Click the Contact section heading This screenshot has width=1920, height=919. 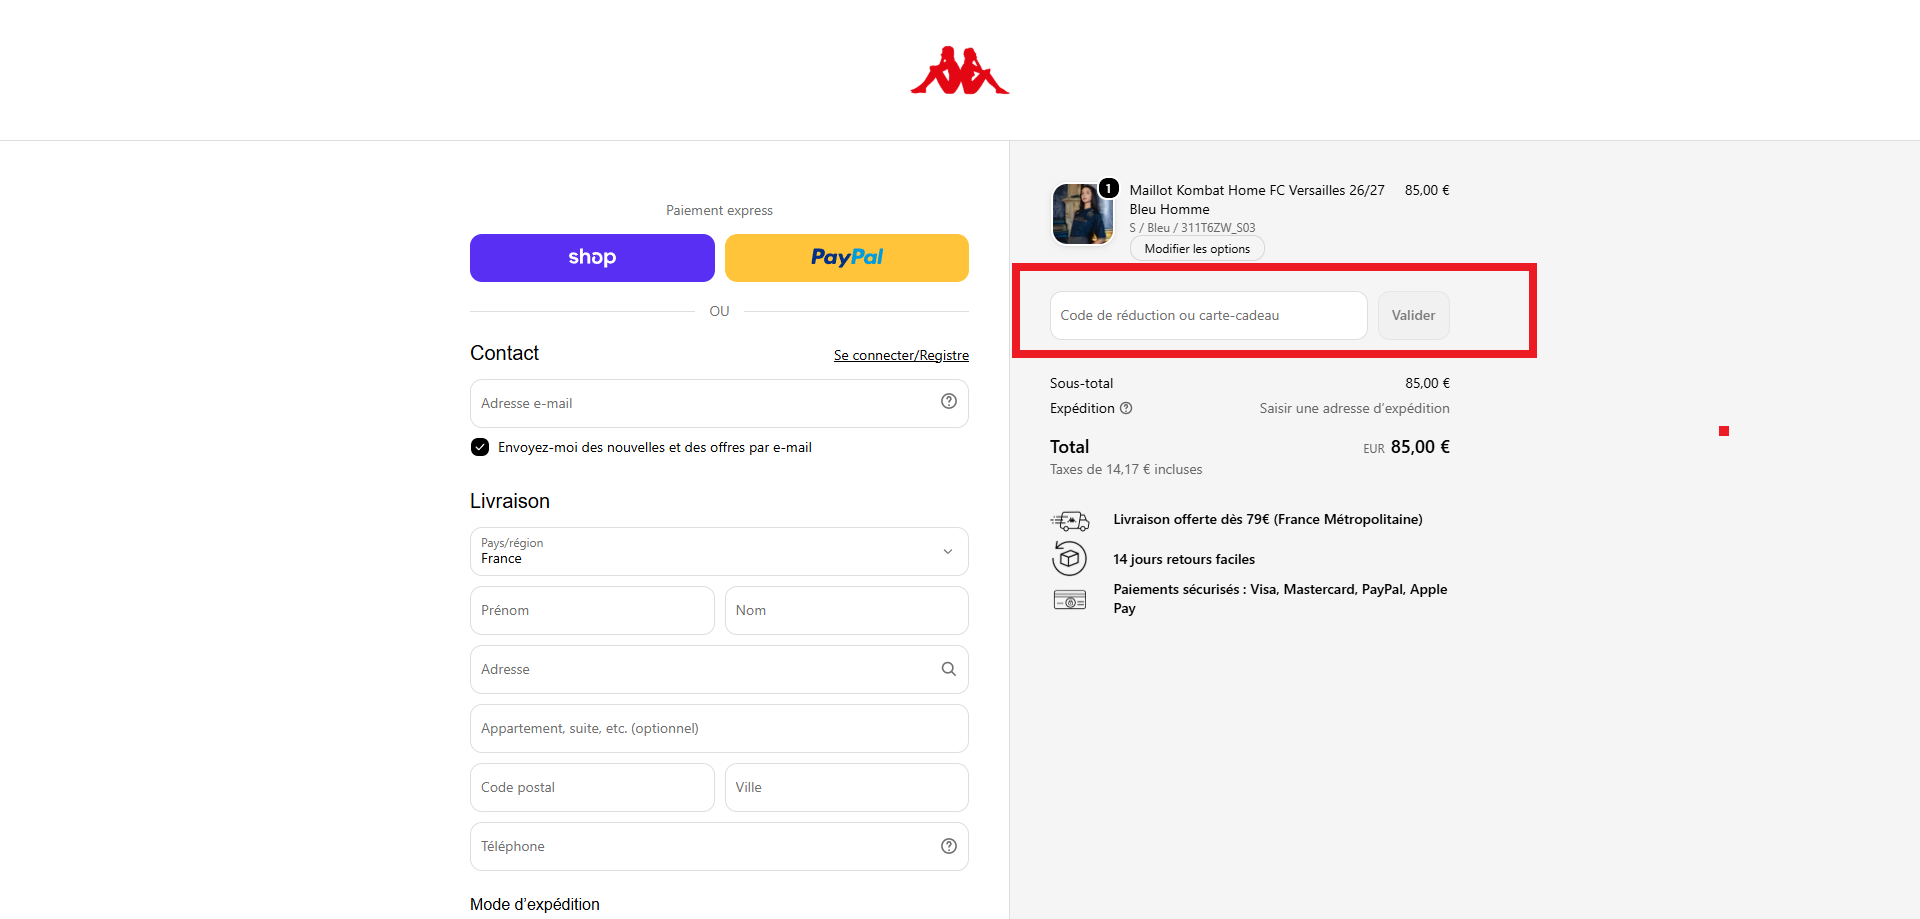tap(504, 353)
